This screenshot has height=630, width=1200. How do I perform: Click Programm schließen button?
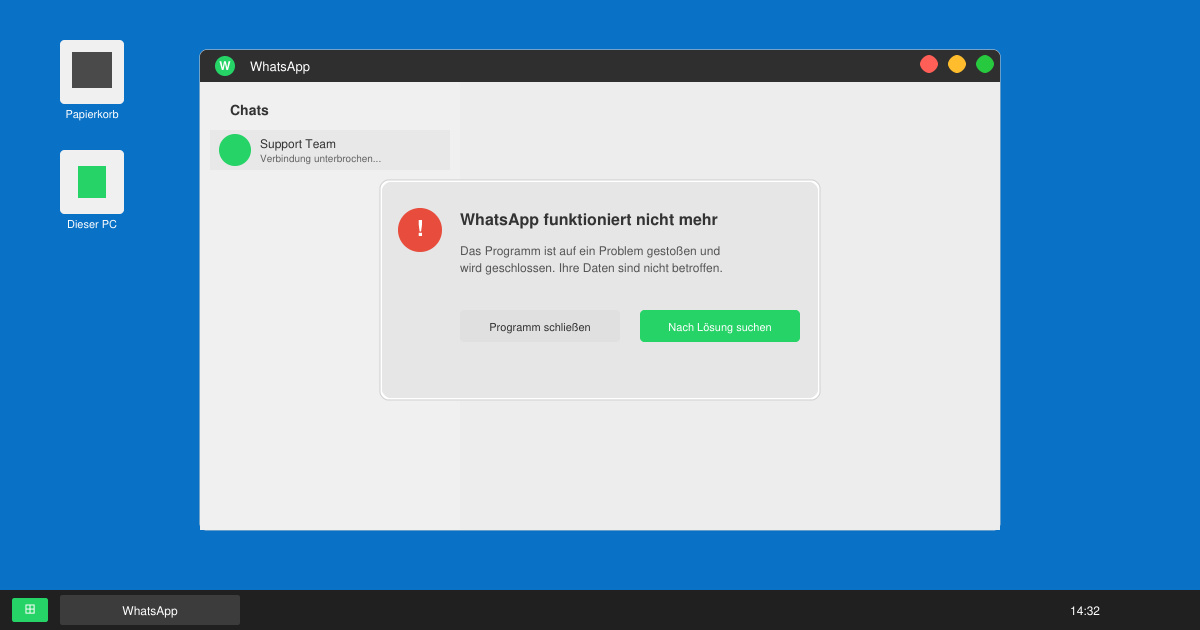(x=540, y=326)
